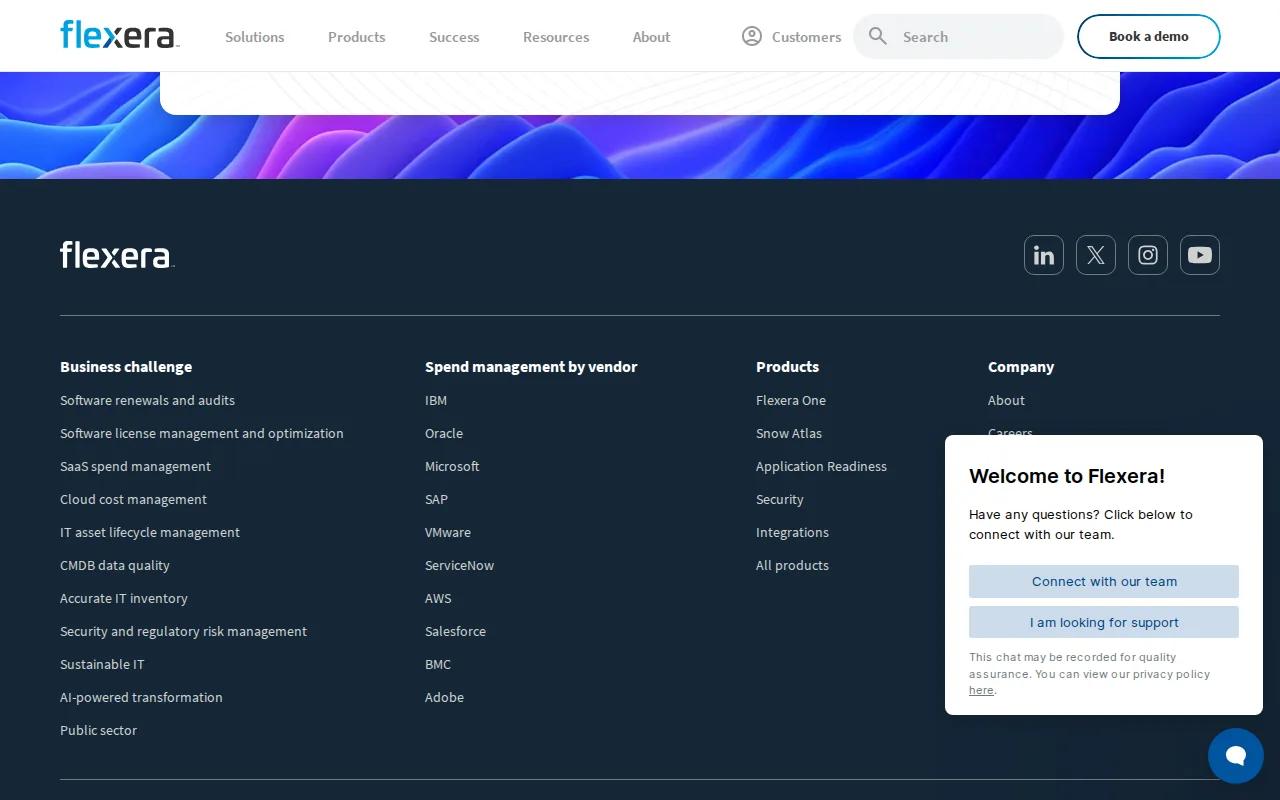Click the Products footer column heading
The image size is (1280, 800).
[x=787, y=367]
